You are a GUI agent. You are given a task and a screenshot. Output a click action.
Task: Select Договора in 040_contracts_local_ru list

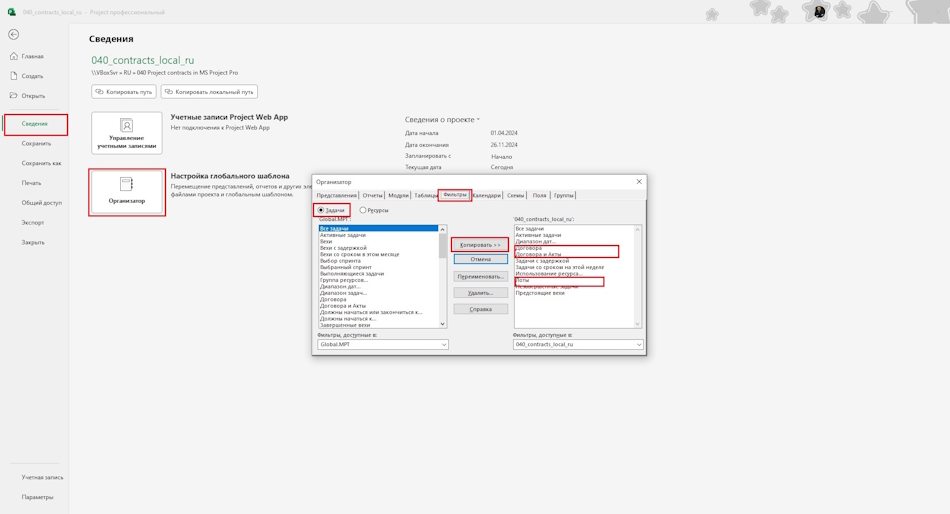pyautogui.click(x=529, y=248)
